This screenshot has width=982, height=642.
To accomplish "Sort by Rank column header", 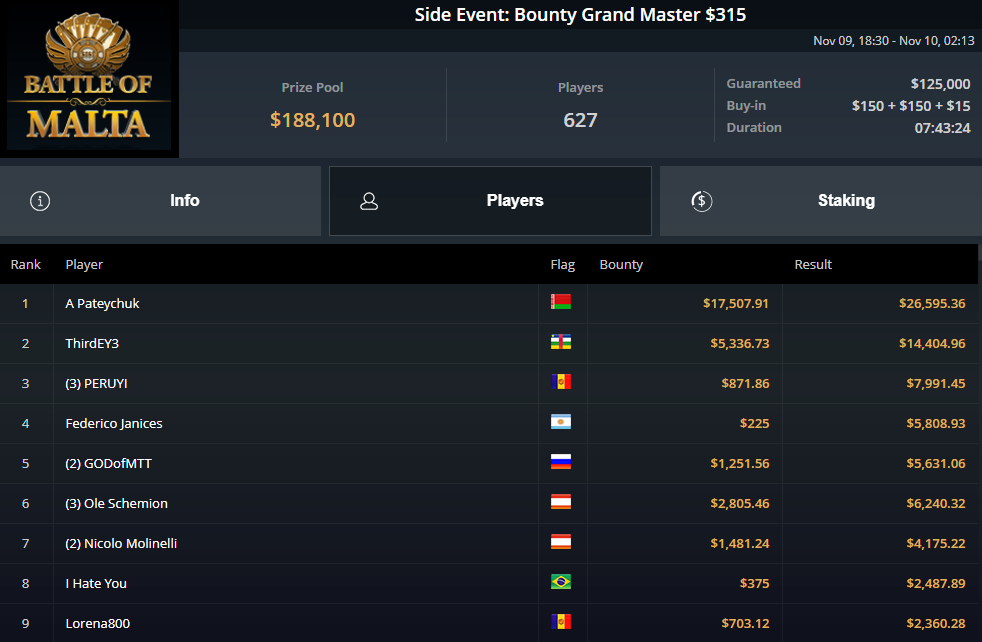I will pos(26,265).
